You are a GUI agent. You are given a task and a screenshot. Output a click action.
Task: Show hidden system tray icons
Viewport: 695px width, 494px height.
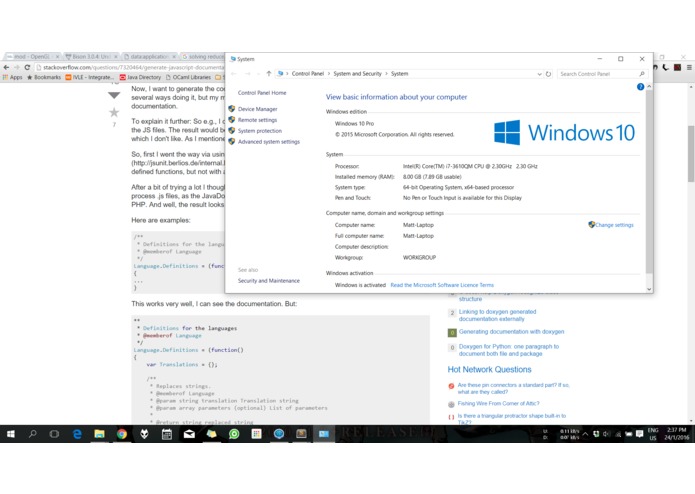click(x=585, y=434)
